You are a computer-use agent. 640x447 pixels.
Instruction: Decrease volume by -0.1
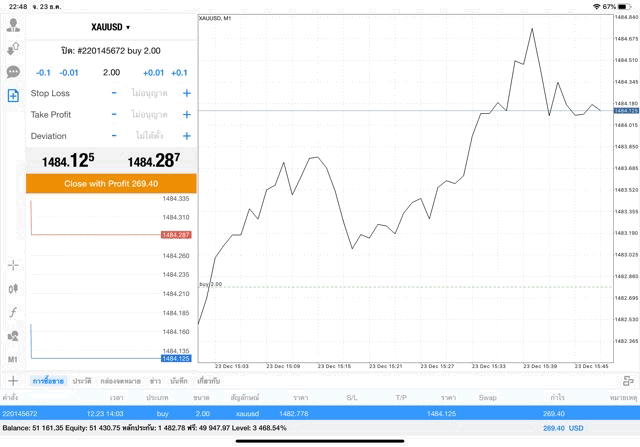point(43,72)
